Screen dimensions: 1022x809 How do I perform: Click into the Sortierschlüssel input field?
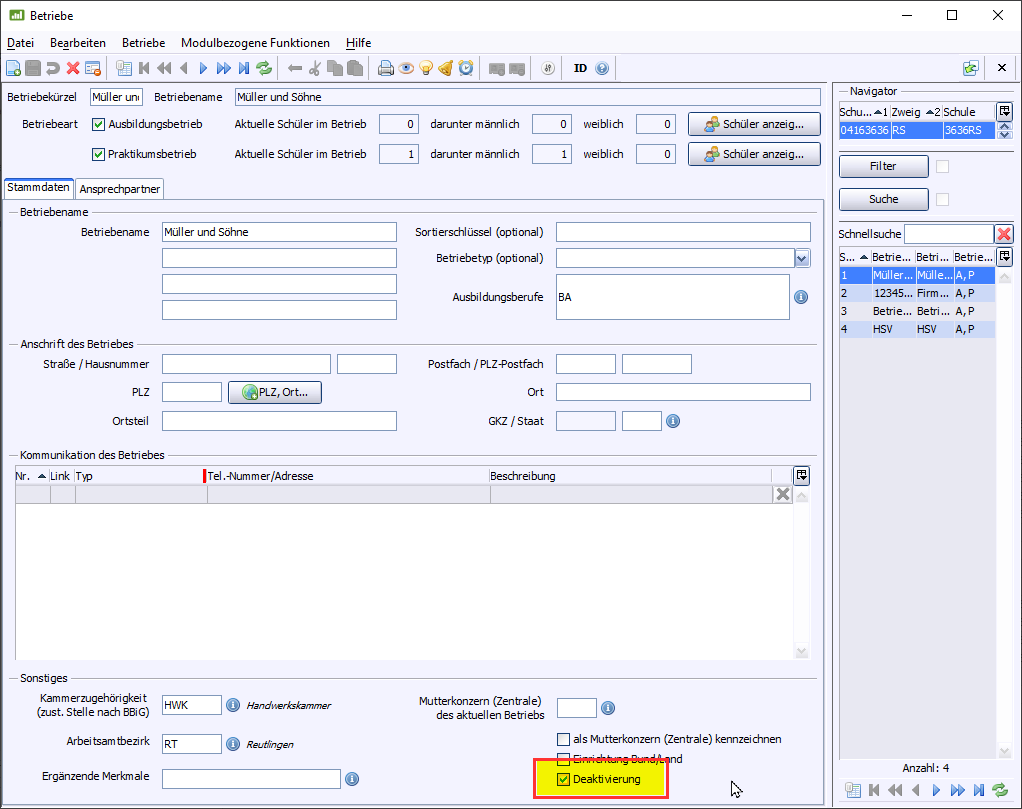(683, 232)
